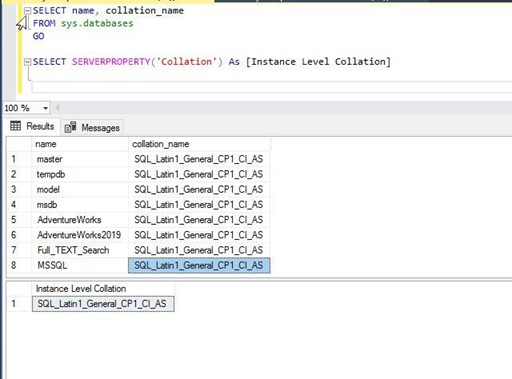Click the collation cell for Full_TEXT_Search

pyautogui.click(x=199, y=250)
